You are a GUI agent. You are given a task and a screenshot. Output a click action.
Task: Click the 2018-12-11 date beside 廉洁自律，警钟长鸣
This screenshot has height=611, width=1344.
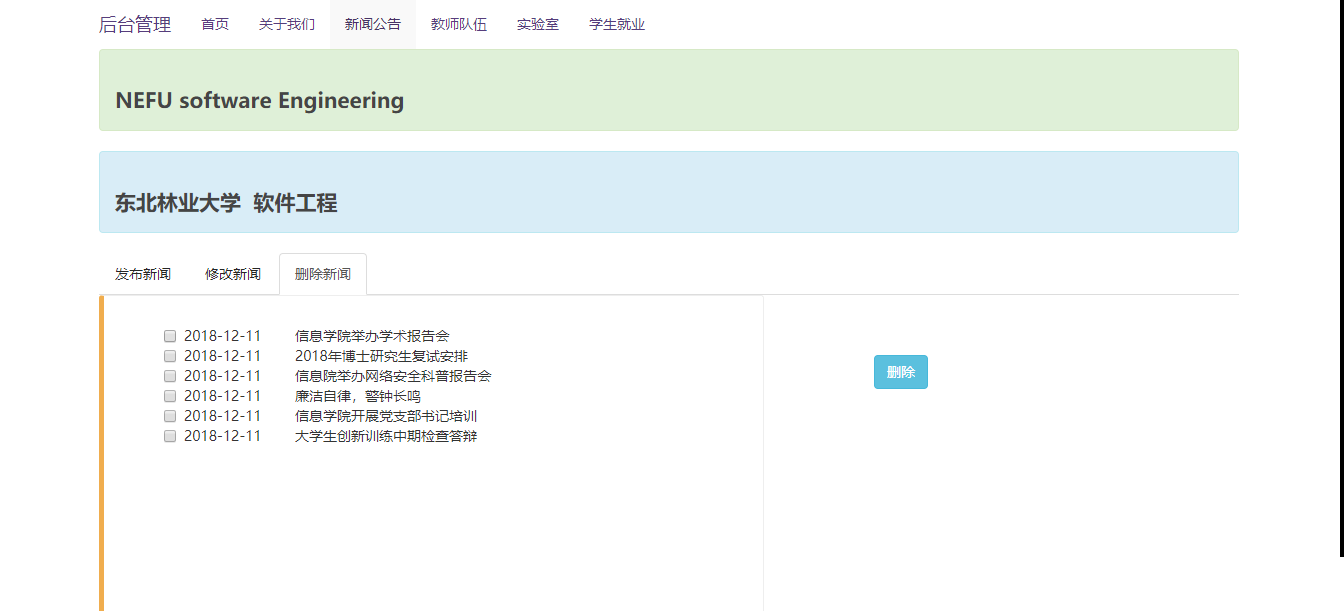(x=222, y=396)
